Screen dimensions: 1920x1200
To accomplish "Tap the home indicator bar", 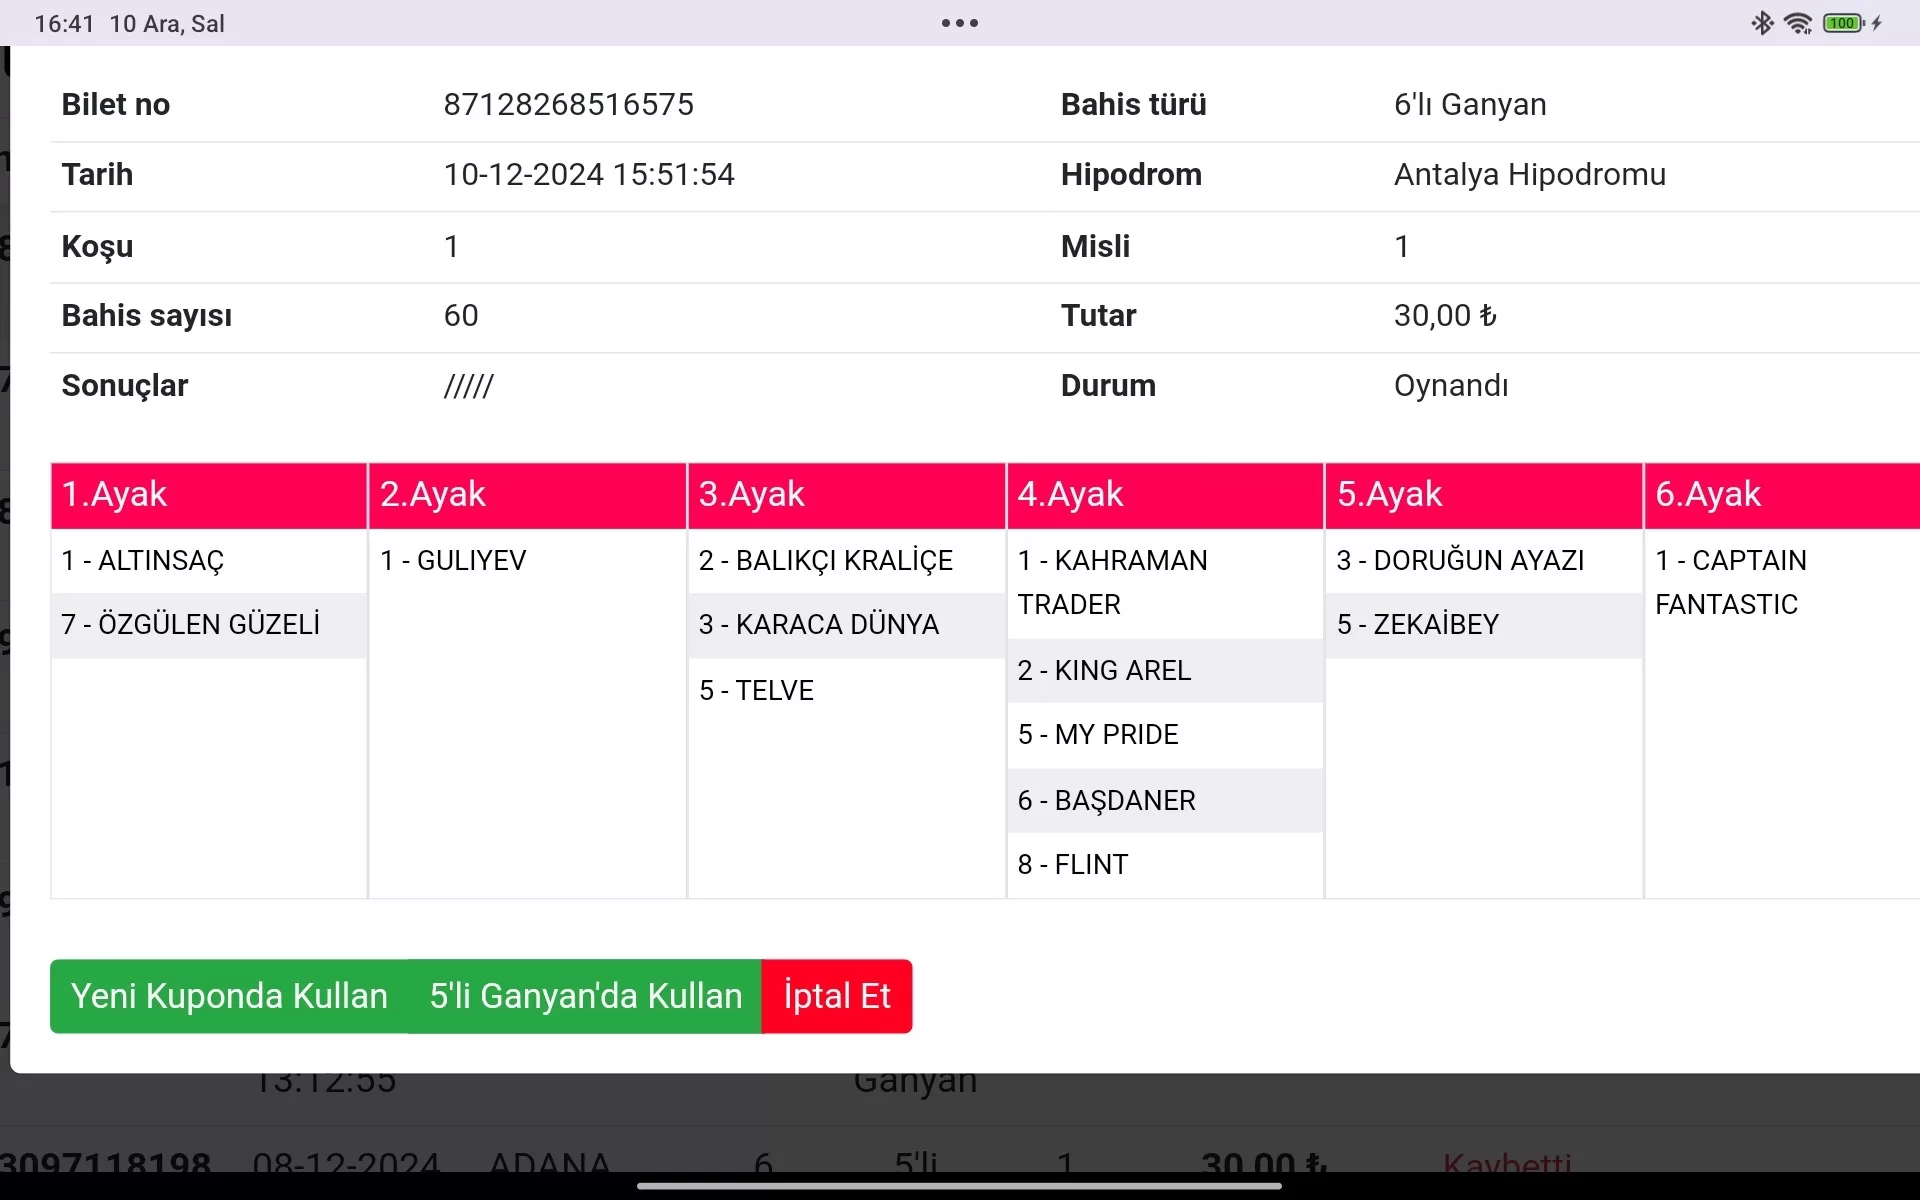I will pos(959,1187).
